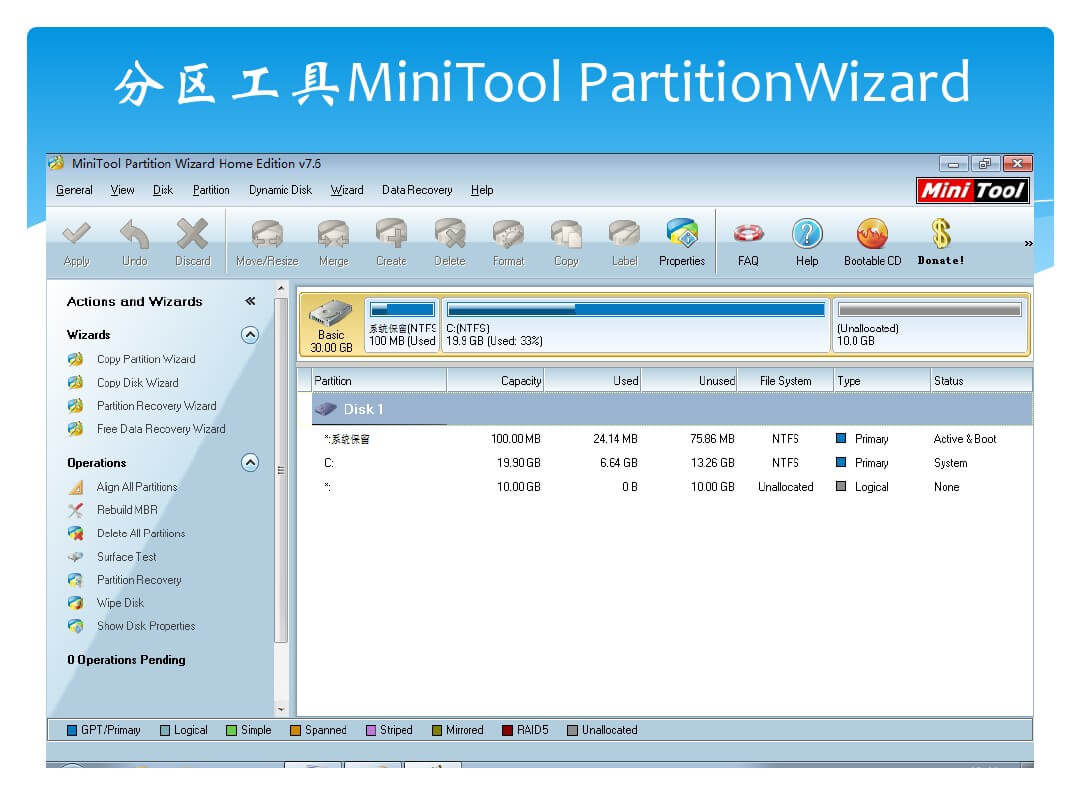This screenshot has height=810, width=1080.
Task: Click Rebuild MBR operation
Action: (127, 510)
